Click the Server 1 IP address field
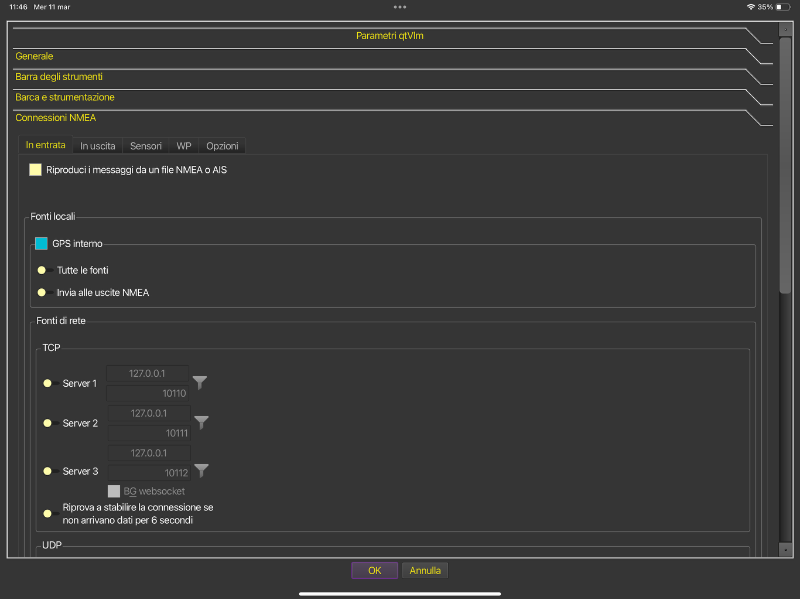800x599 pixels. tap(149, 374)
